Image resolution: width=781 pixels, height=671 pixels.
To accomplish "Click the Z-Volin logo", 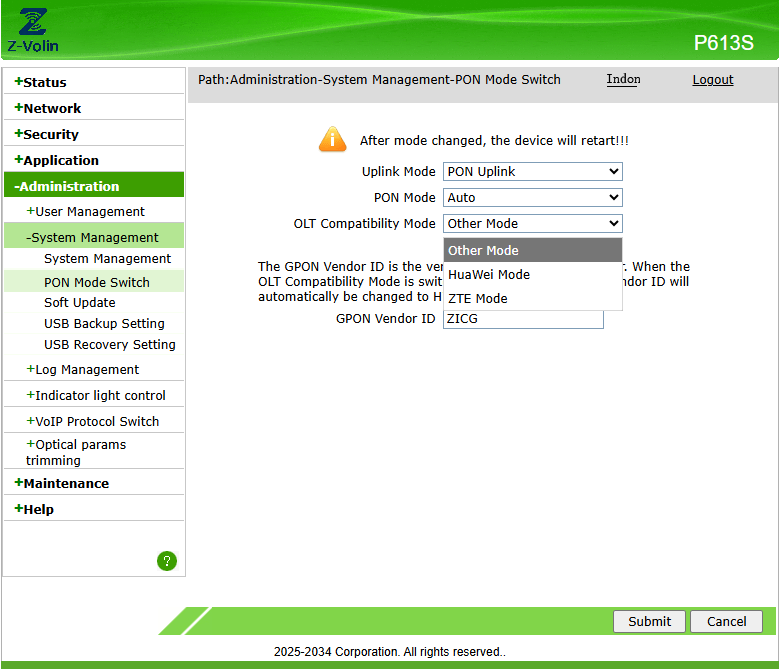I will pyautogui.click(x=33, y=30).
